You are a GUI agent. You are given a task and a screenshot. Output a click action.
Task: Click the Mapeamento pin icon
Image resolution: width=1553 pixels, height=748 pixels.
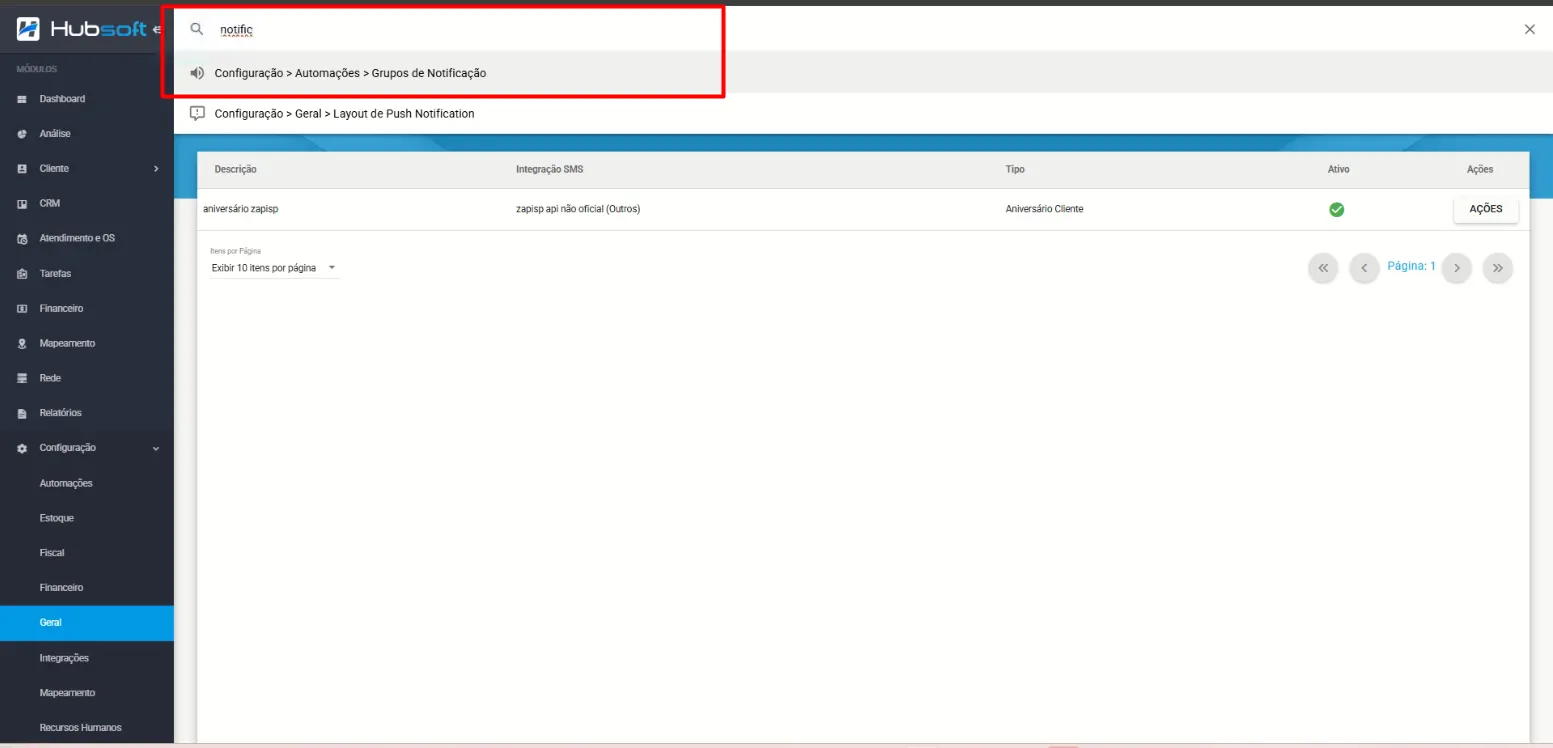(x=22, y=344)
